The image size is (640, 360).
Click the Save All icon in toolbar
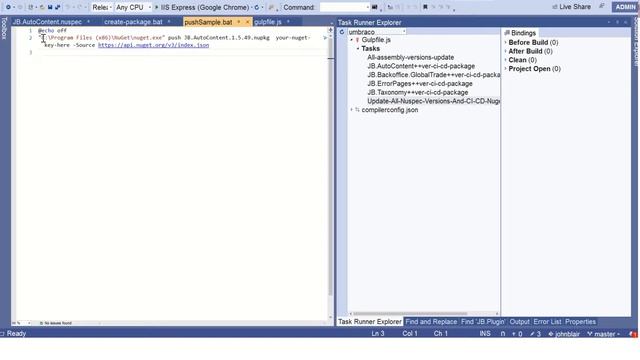58,7
